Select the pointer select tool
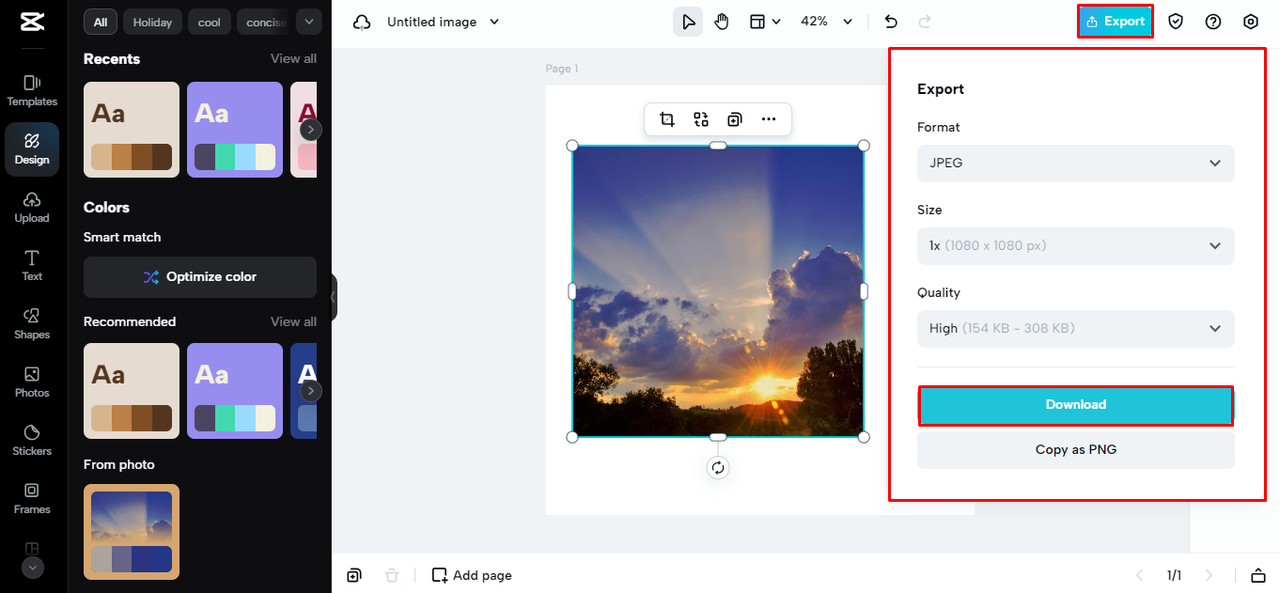Image resolution: width=1280 pixels, height=593 pixels. pos(688,21)
